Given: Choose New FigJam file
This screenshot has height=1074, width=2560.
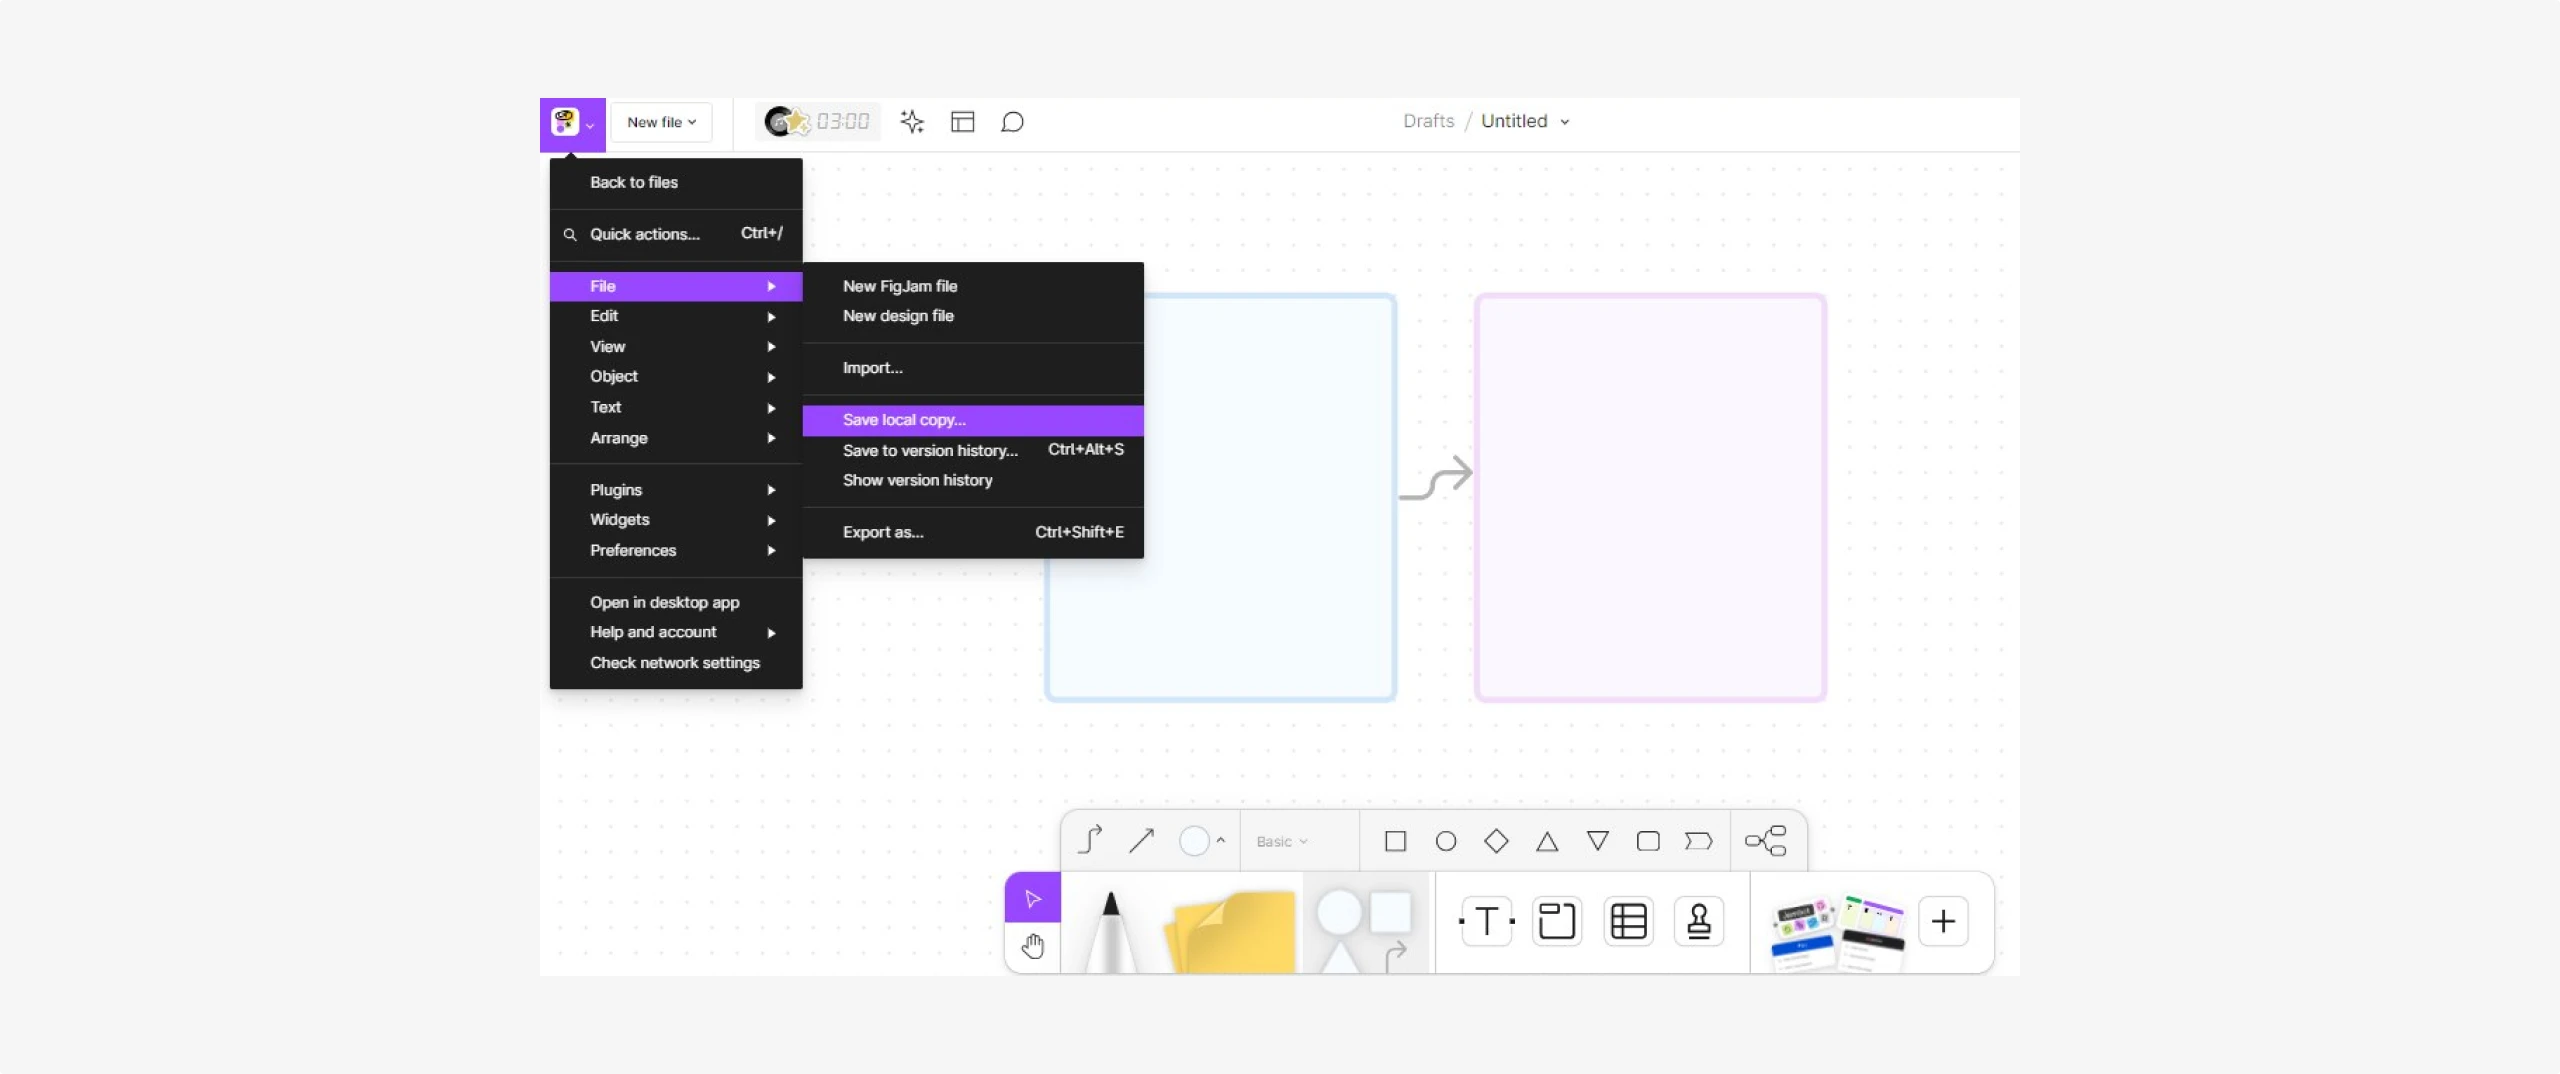Looking at the screenshot, I should [973, 286].
